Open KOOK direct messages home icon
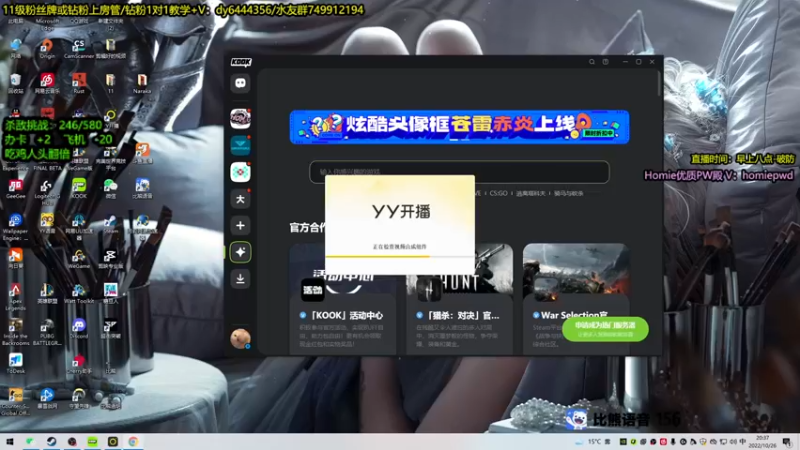The height and width of the screenshot is (450, 800). click(x=240, y=83)
